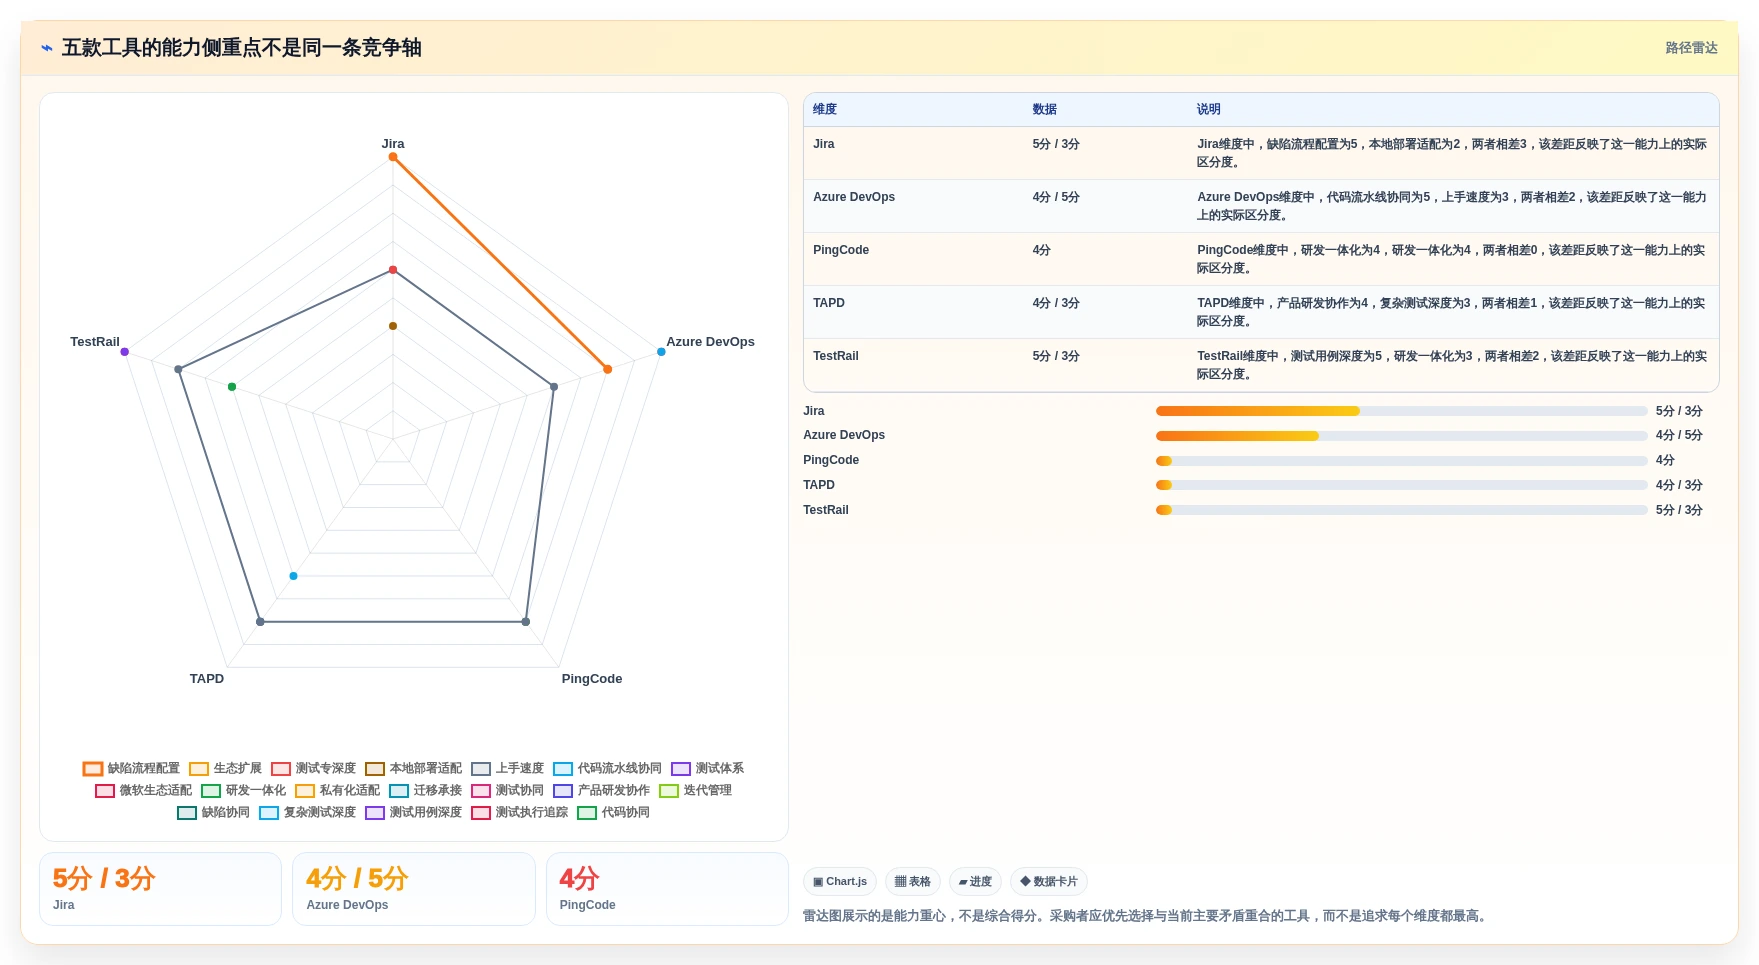Click the 路径雷达 tag in the header
This screenshot has height=965, width=1759.
click(1691, 48)
